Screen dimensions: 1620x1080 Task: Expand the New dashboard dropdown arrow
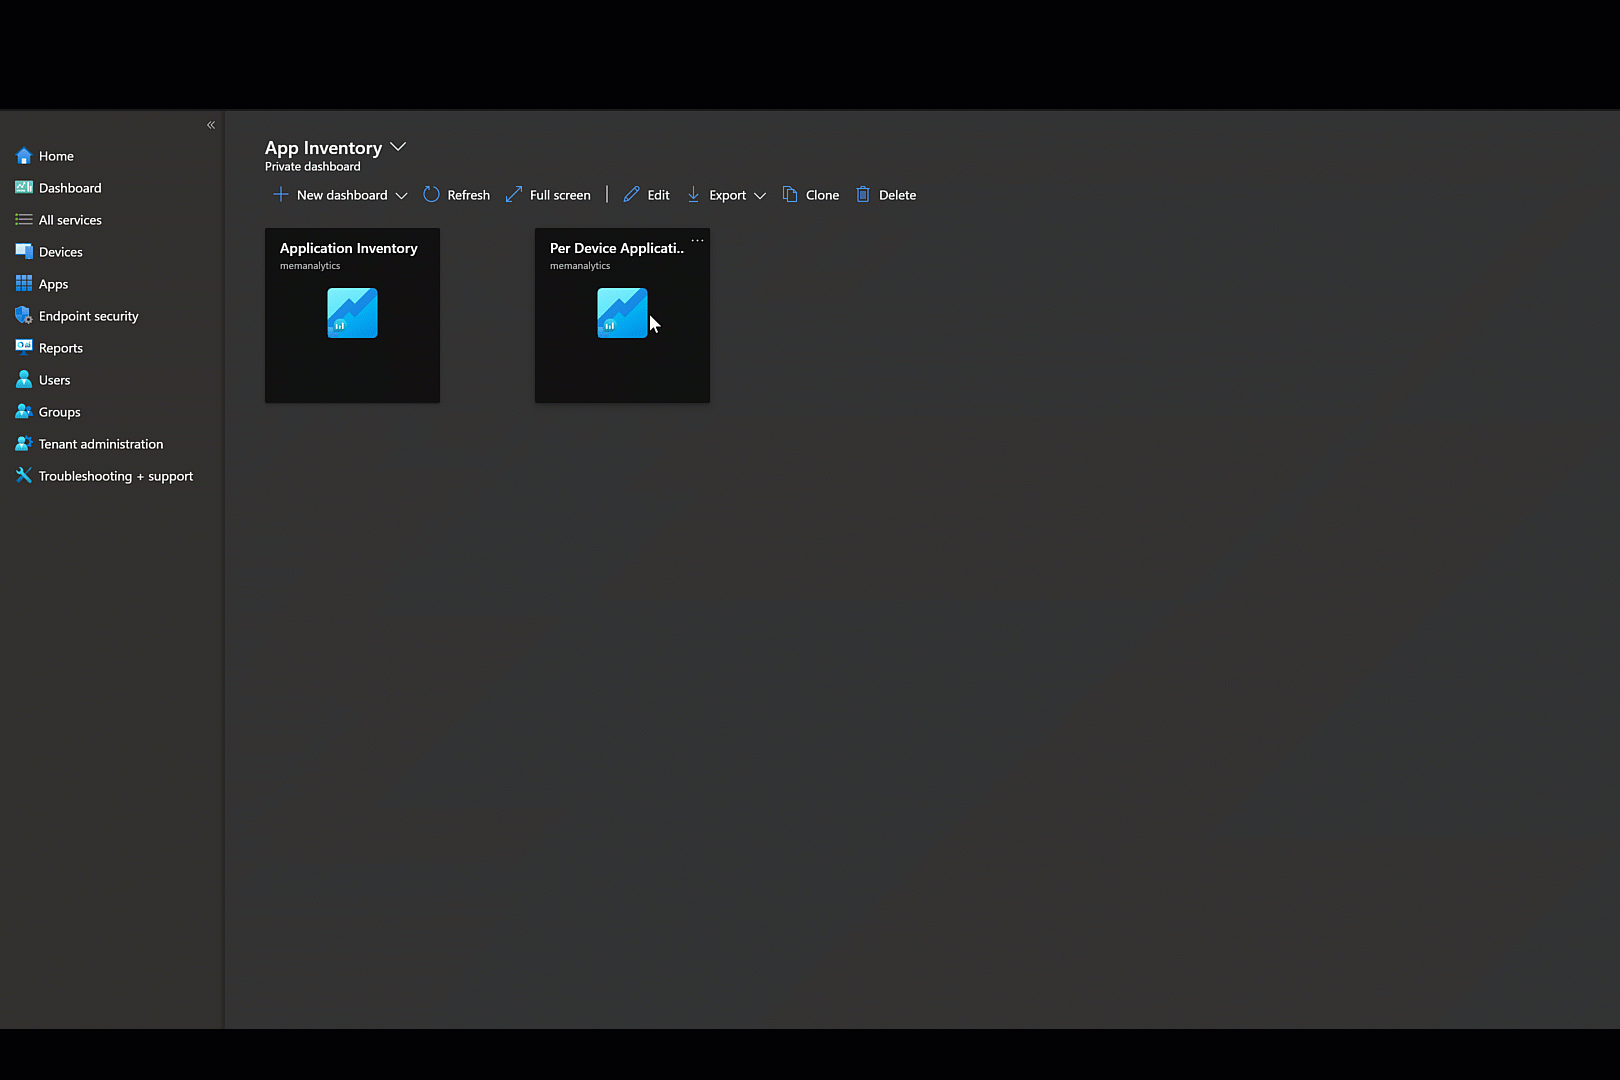pos(401,196)
